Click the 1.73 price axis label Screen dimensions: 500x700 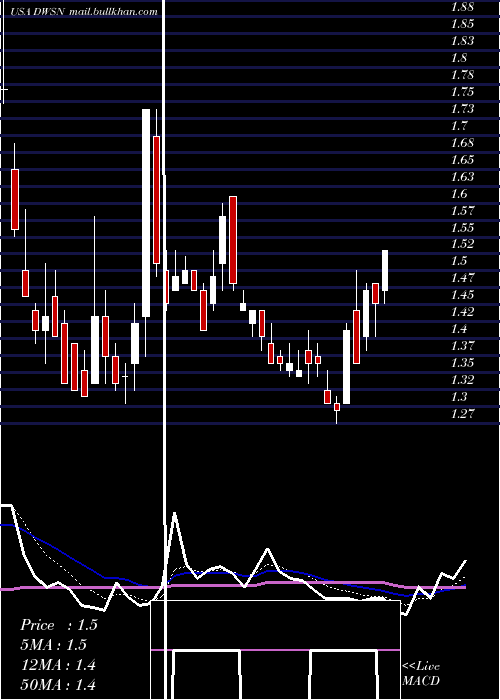[462, 108]
